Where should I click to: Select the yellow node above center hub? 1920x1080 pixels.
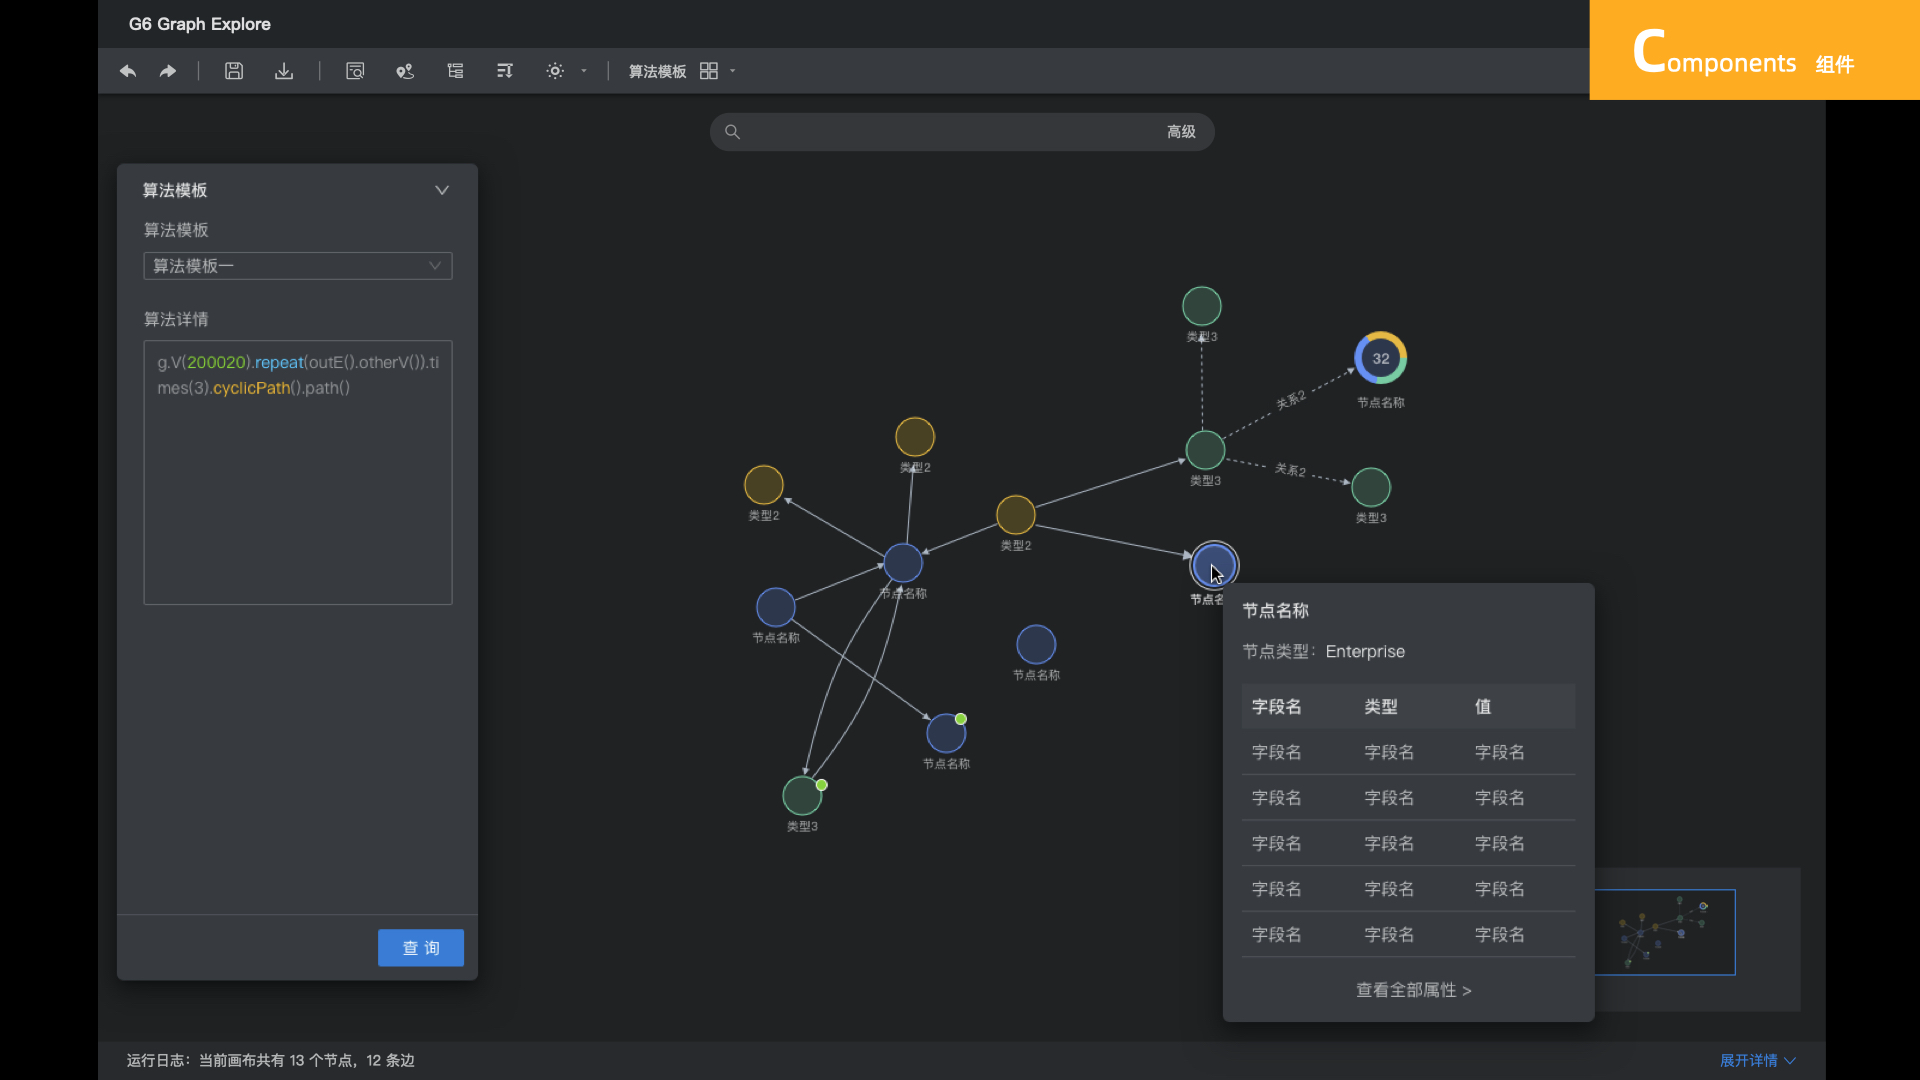pos(915,437)
